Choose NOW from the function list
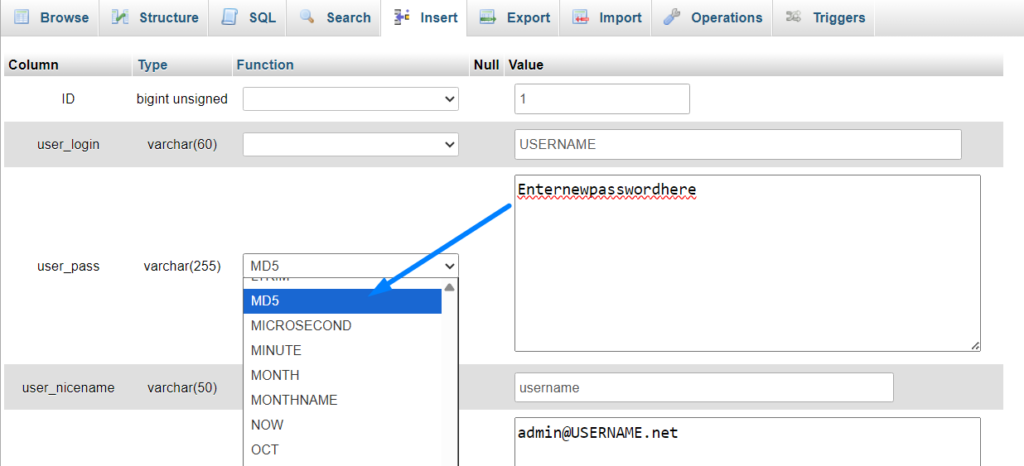This screenshot has height=466, width=1024. tap(342, 425)
